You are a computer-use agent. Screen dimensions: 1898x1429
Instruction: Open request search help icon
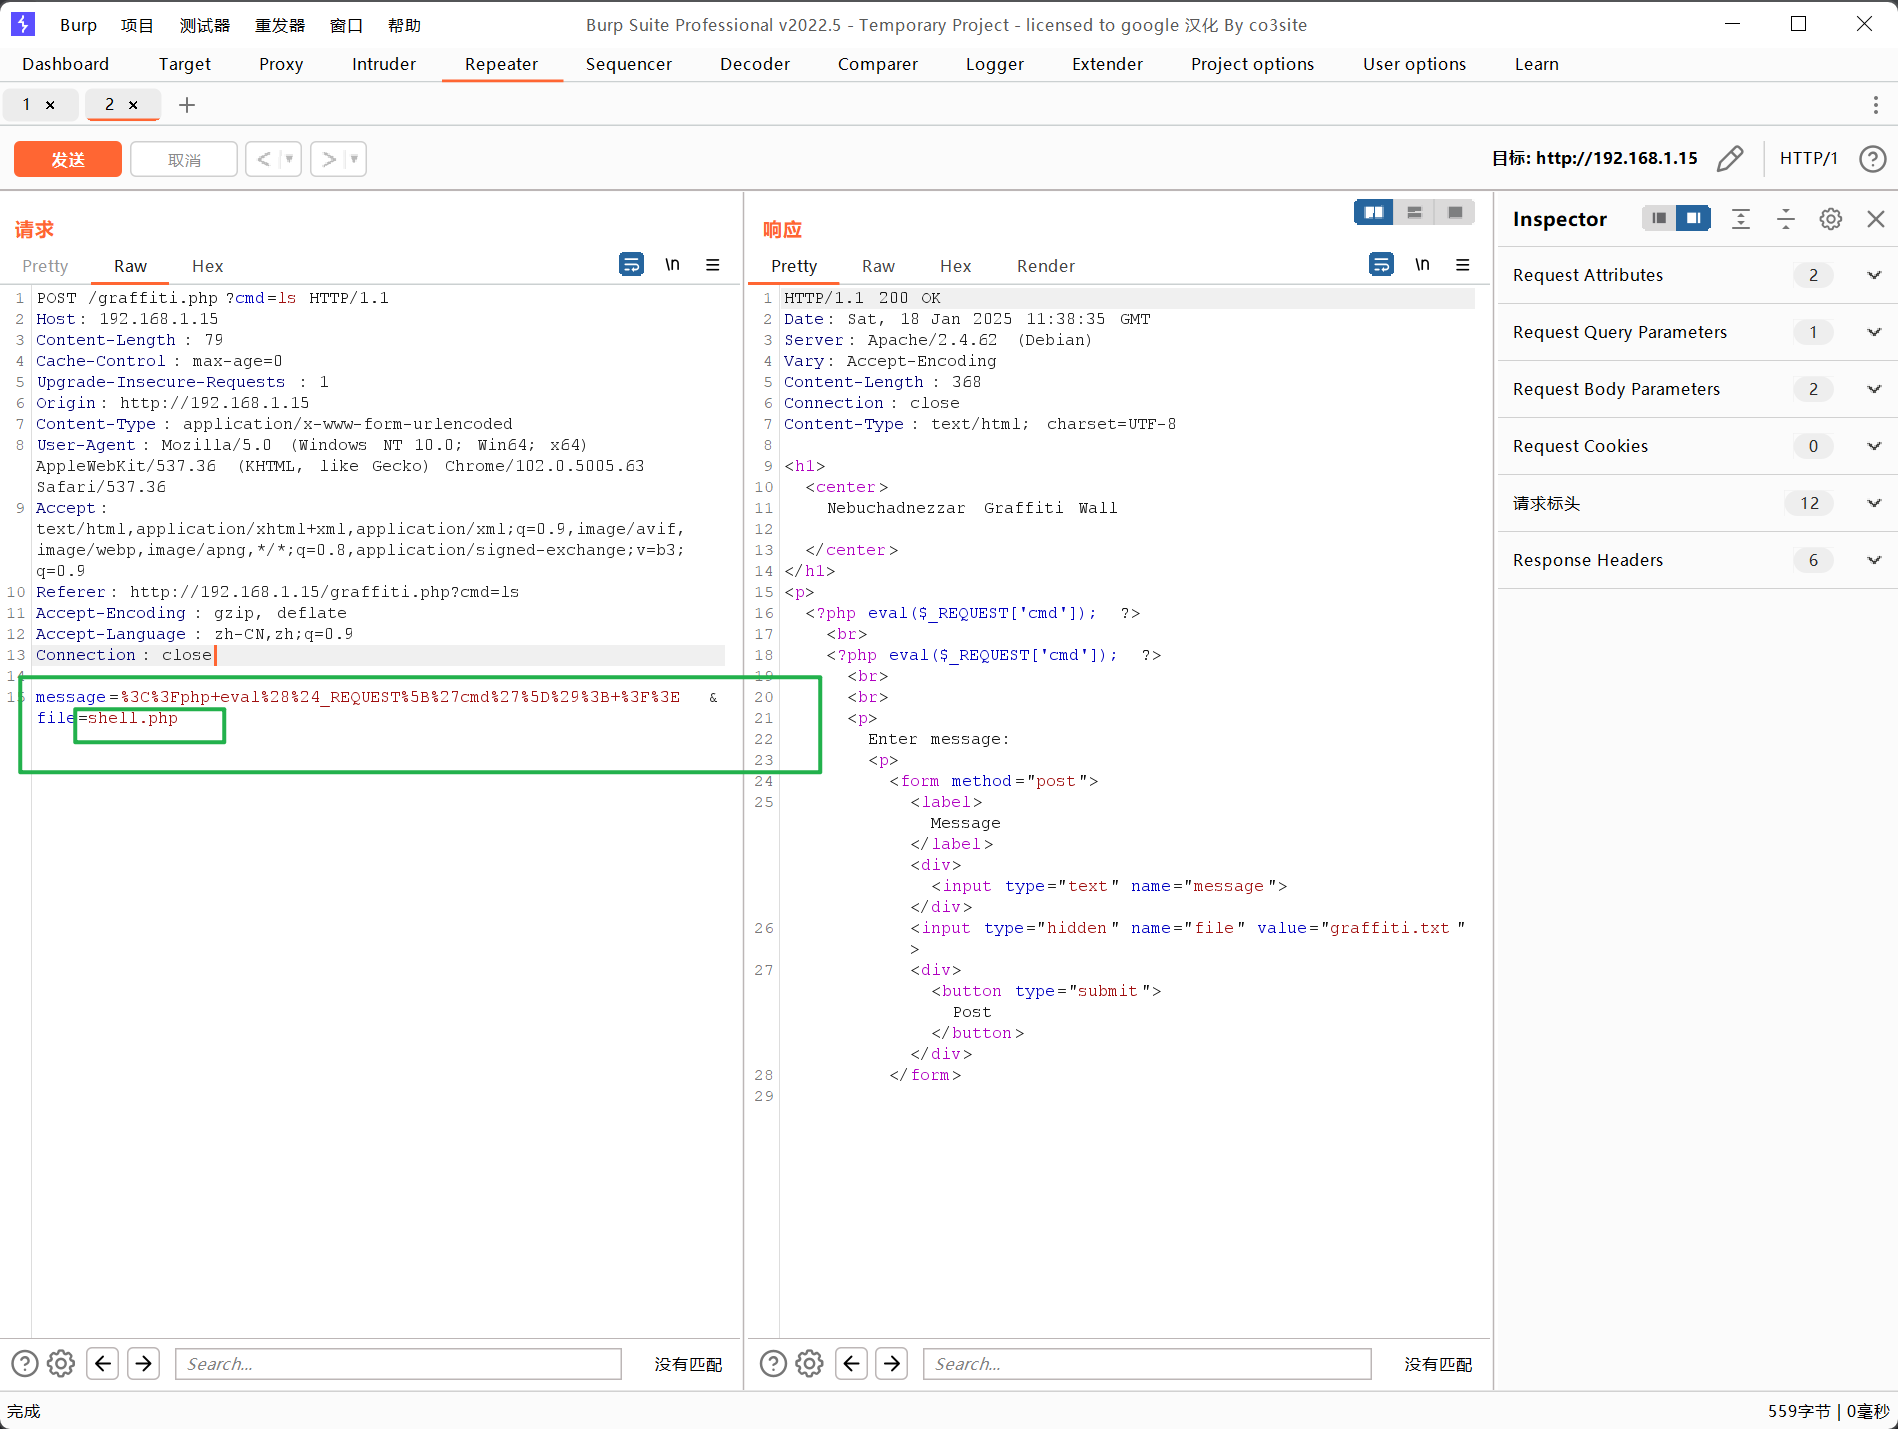pyautogui.click(x=25, y=1363)
